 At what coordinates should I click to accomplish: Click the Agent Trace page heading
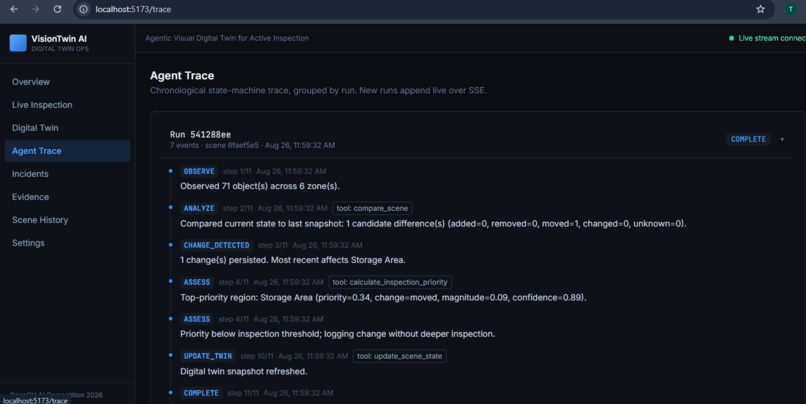(x=182, y=76)
